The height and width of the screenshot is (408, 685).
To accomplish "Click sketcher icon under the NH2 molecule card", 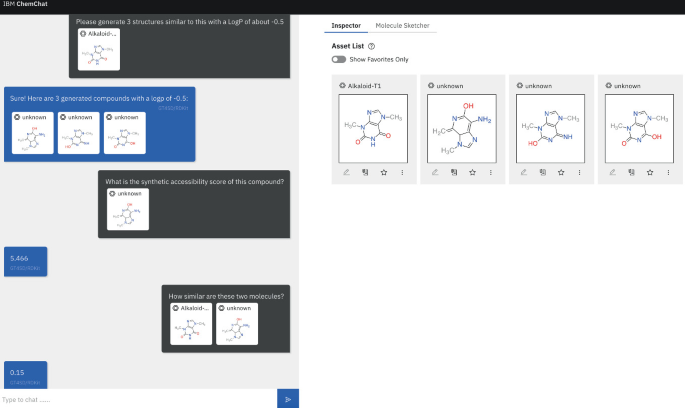I will [454, 172].
